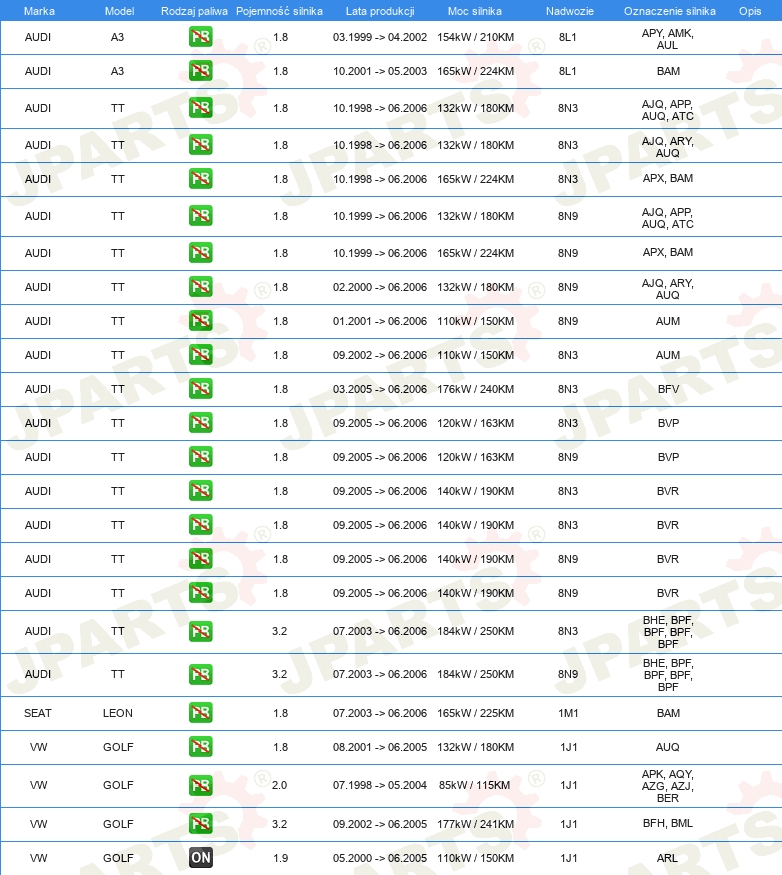Click the date range 02.2000 -> 06.2006
Image resolution: width=782 pixels, height=875 pixels.
coord(380,287)
